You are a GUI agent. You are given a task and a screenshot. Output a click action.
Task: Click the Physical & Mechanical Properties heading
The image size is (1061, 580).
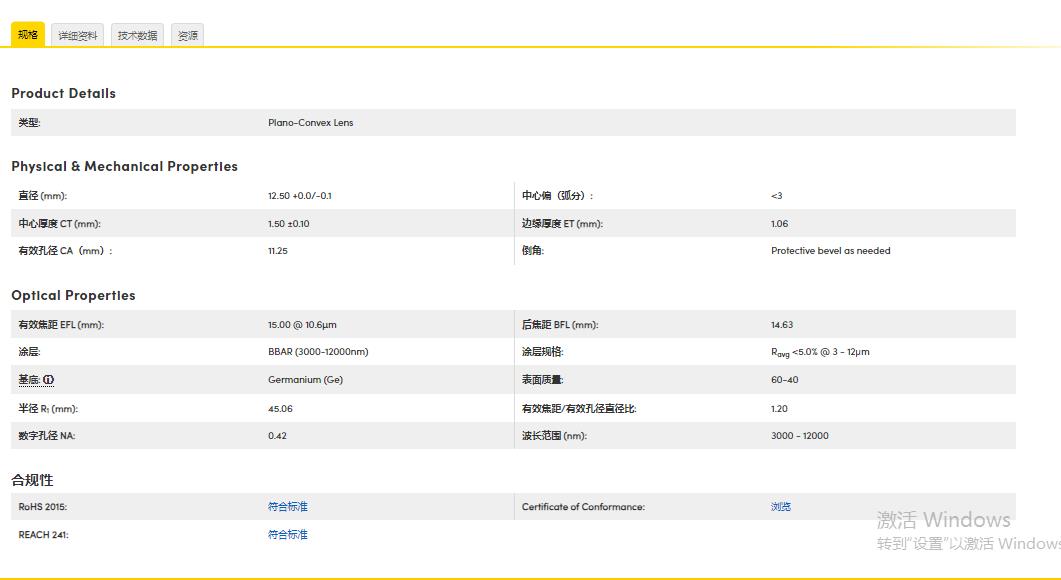point(124,166)
